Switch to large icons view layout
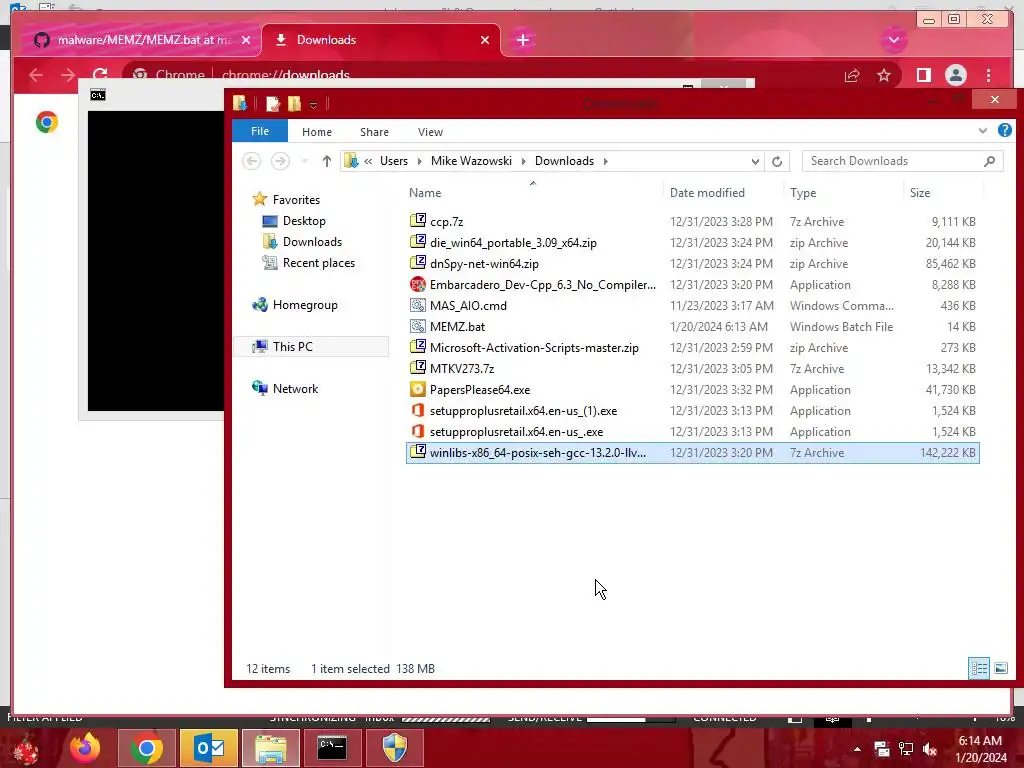The image size is (1024, 768). [1000, 668]
